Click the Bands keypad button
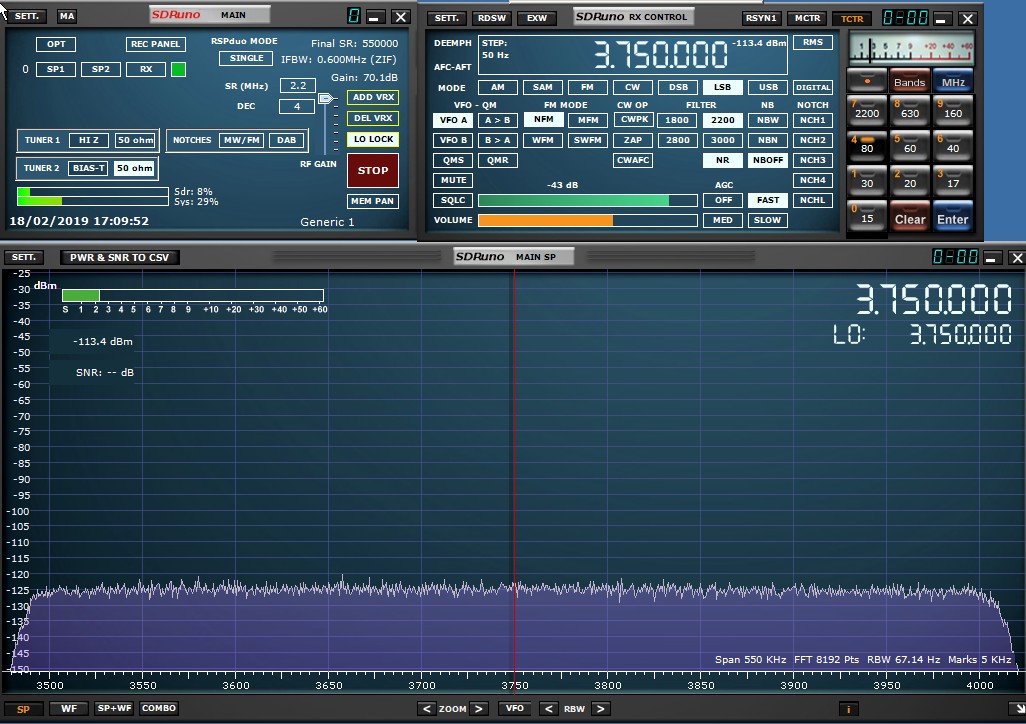Viewport: 1026px width, 724px height. pyautogui.click(x=910, y=82)
